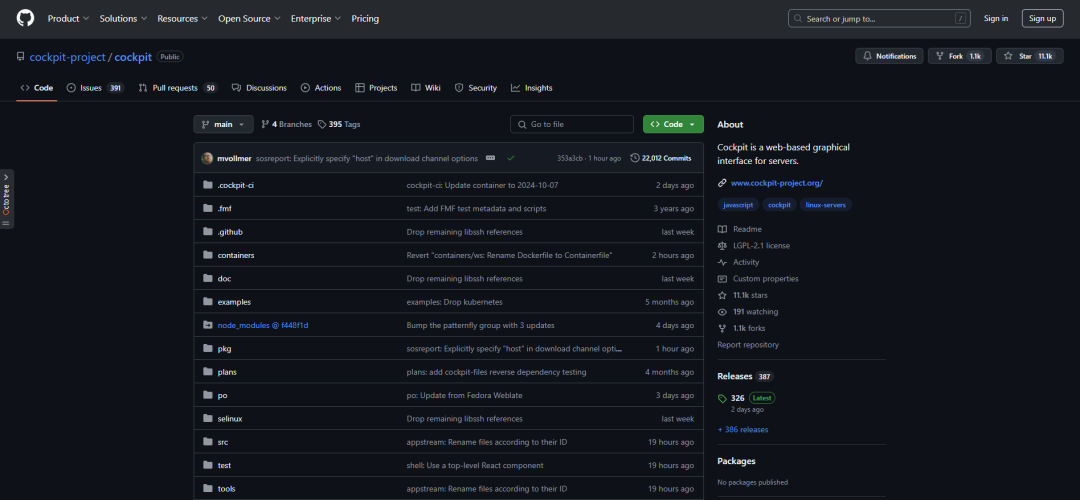Open the 395 Tags link
This screenshot has width=1080, height=500.
(x=339, y=125)
